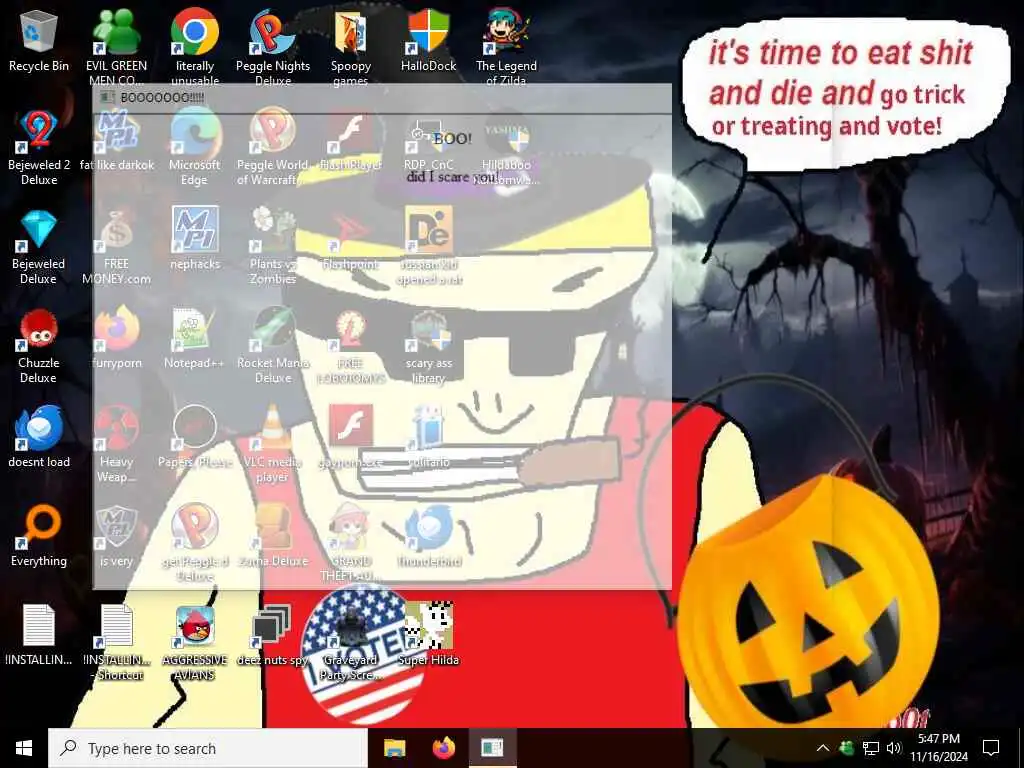
Task: Select the !INSTALLIN... text file icon
Action: point(39,635)
